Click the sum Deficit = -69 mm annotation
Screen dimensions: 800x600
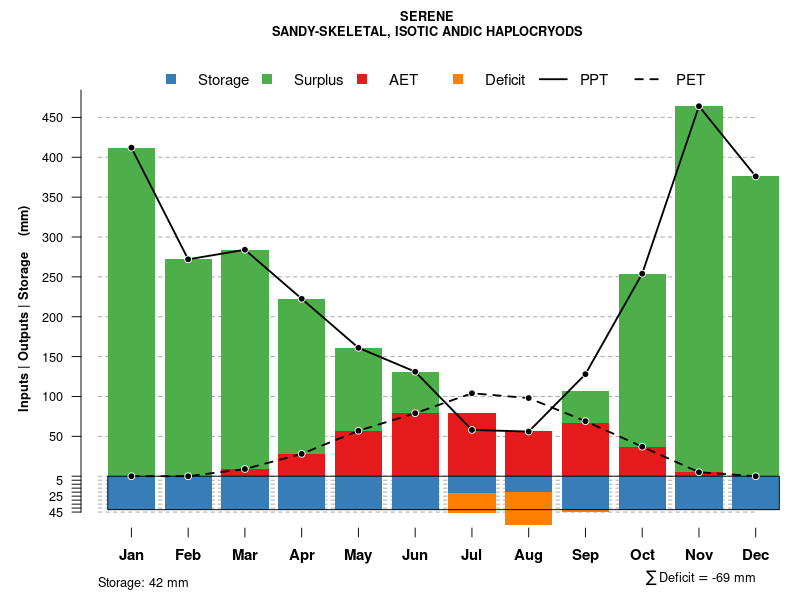(700, 577)
